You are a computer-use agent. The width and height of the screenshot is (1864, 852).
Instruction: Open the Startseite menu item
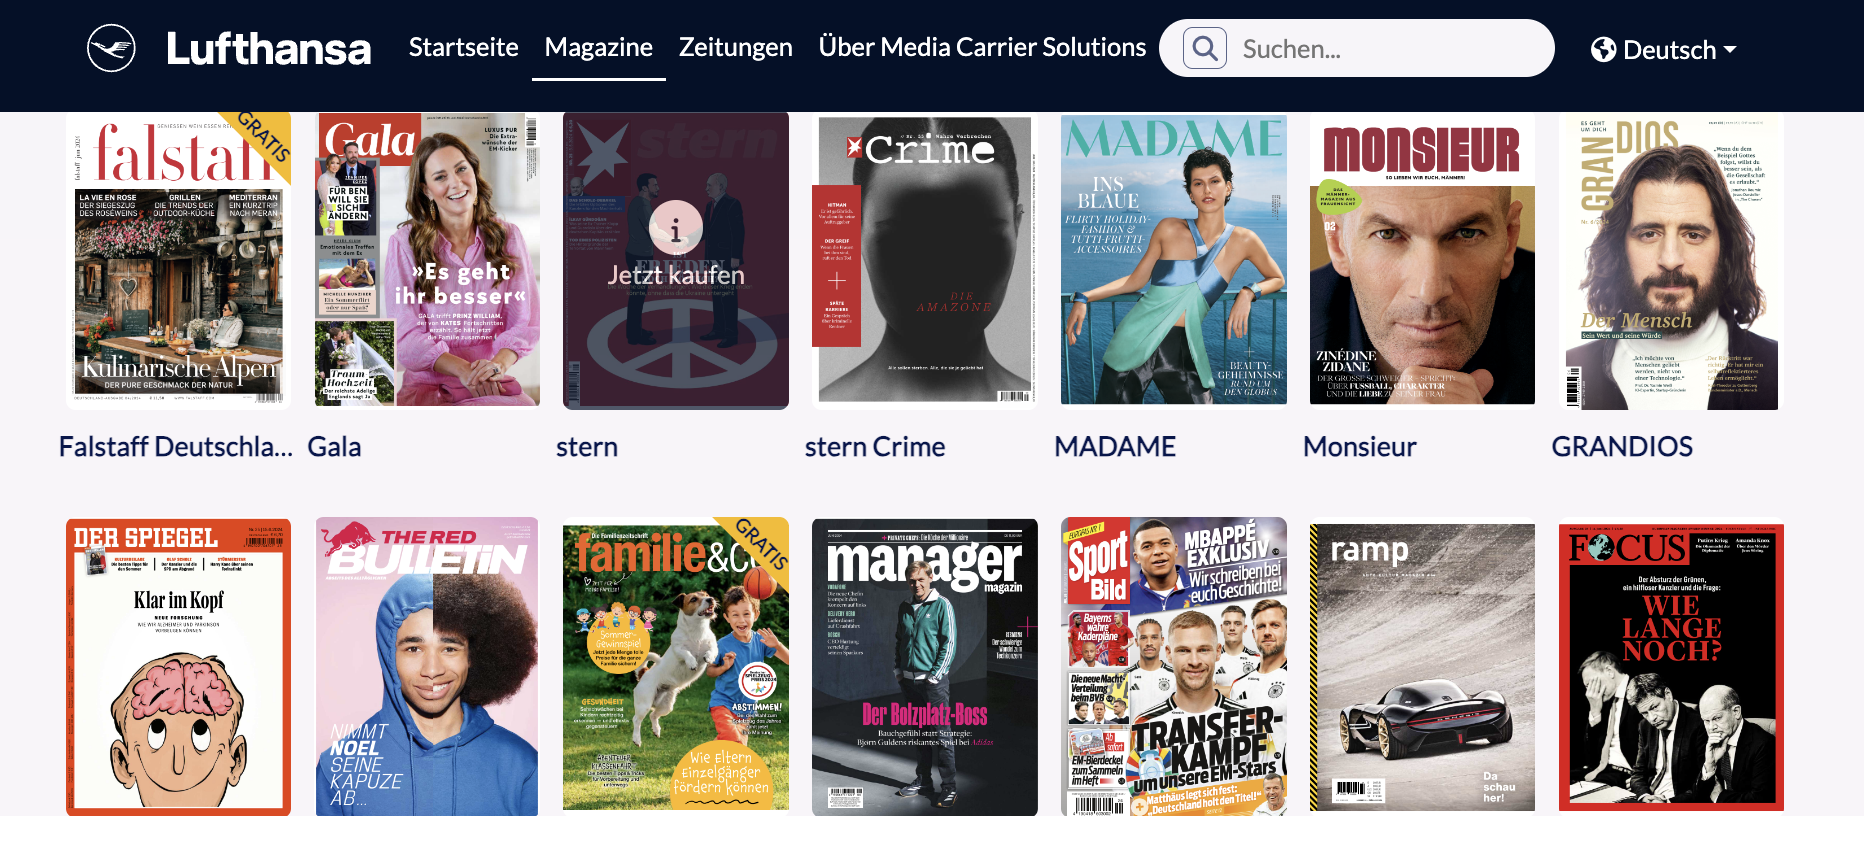coord(464,47)
